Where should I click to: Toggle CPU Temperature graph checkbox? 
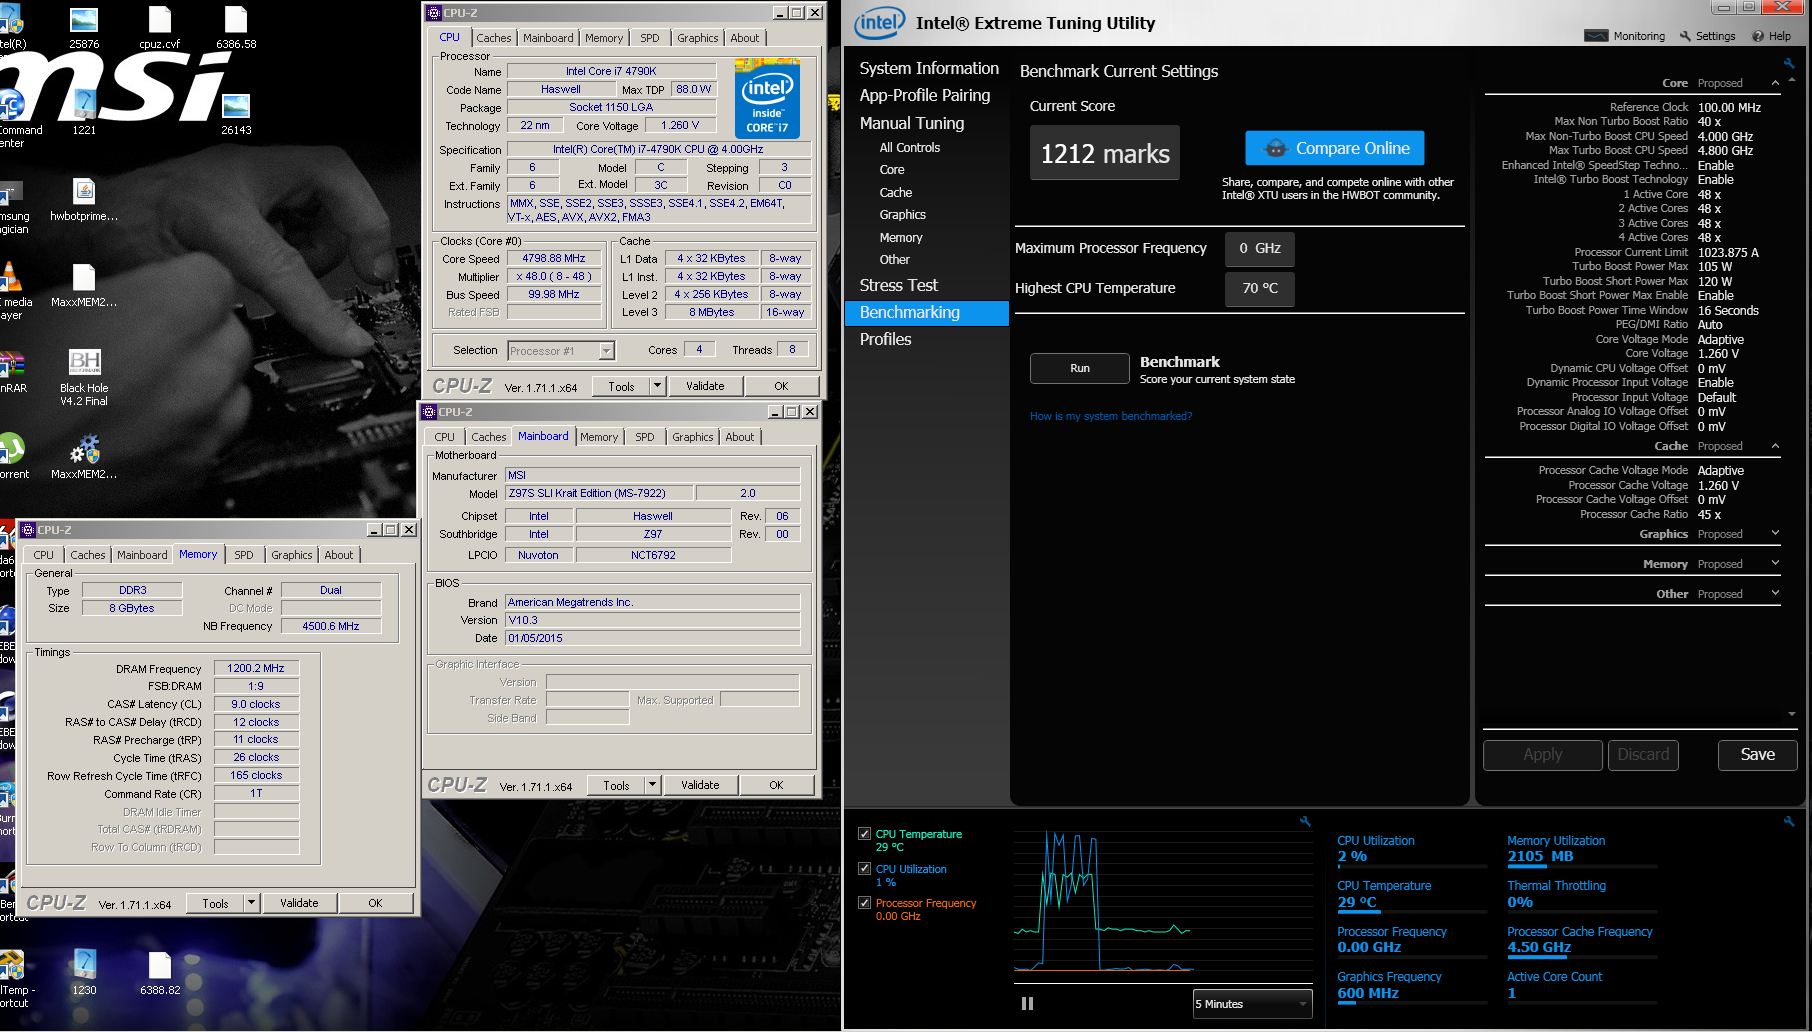(x=864, y=833)
